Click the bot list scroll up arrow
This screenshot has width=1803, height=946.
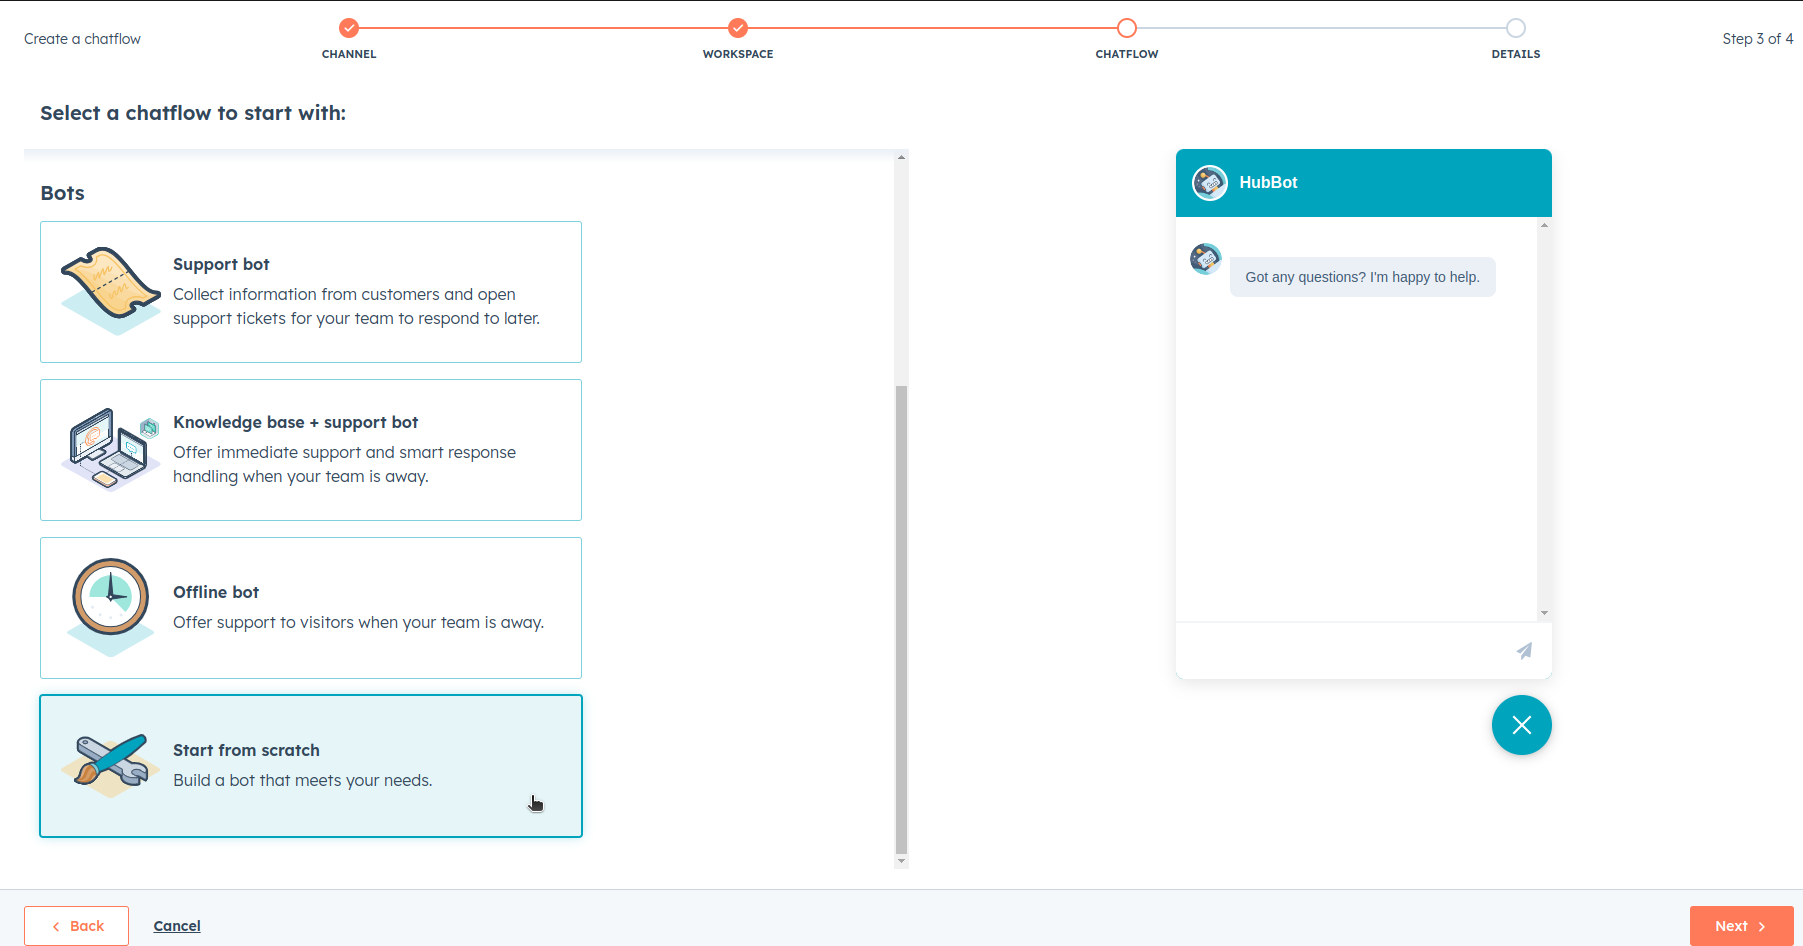click(x=901, y=157)
